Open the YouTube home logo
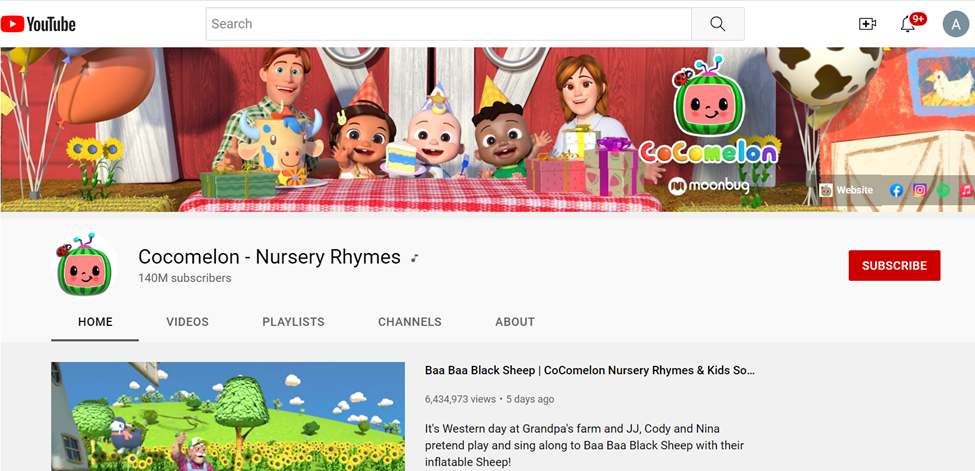 point(39,24)
